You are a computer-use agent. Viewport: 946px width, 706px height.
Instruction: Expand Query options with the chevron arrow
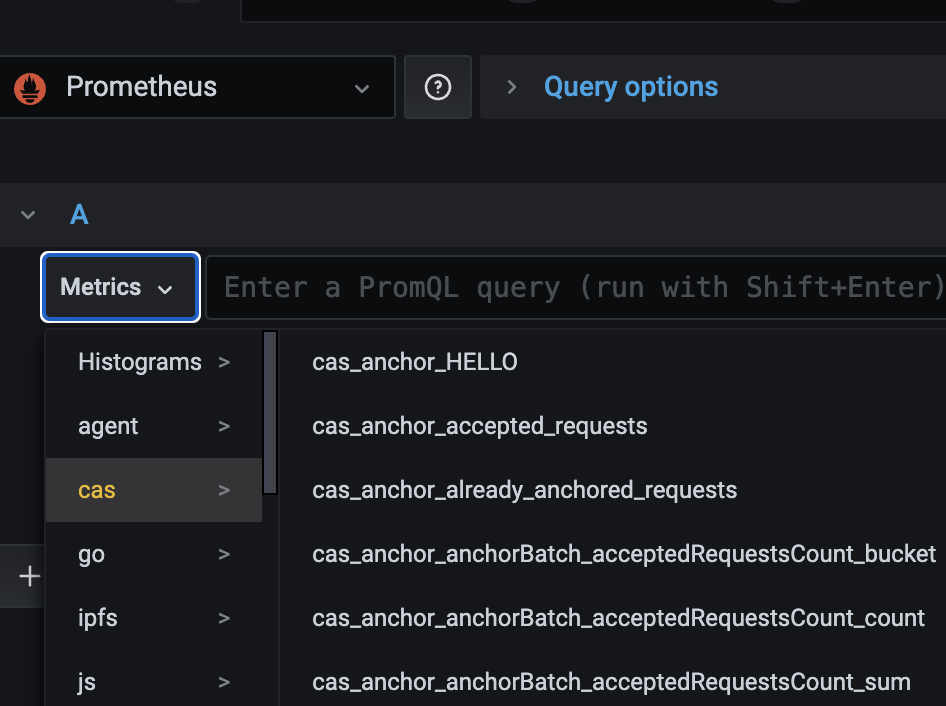pos(512,87)
